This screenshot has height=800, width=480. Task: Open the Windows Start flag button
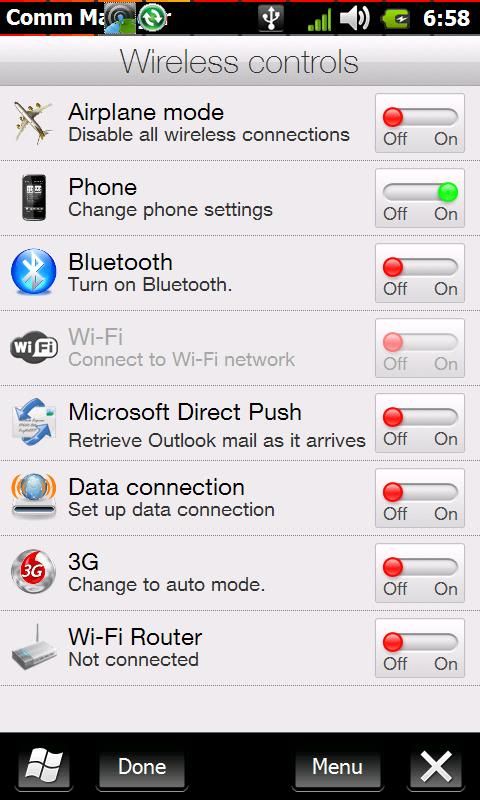(x=44, y=767)
